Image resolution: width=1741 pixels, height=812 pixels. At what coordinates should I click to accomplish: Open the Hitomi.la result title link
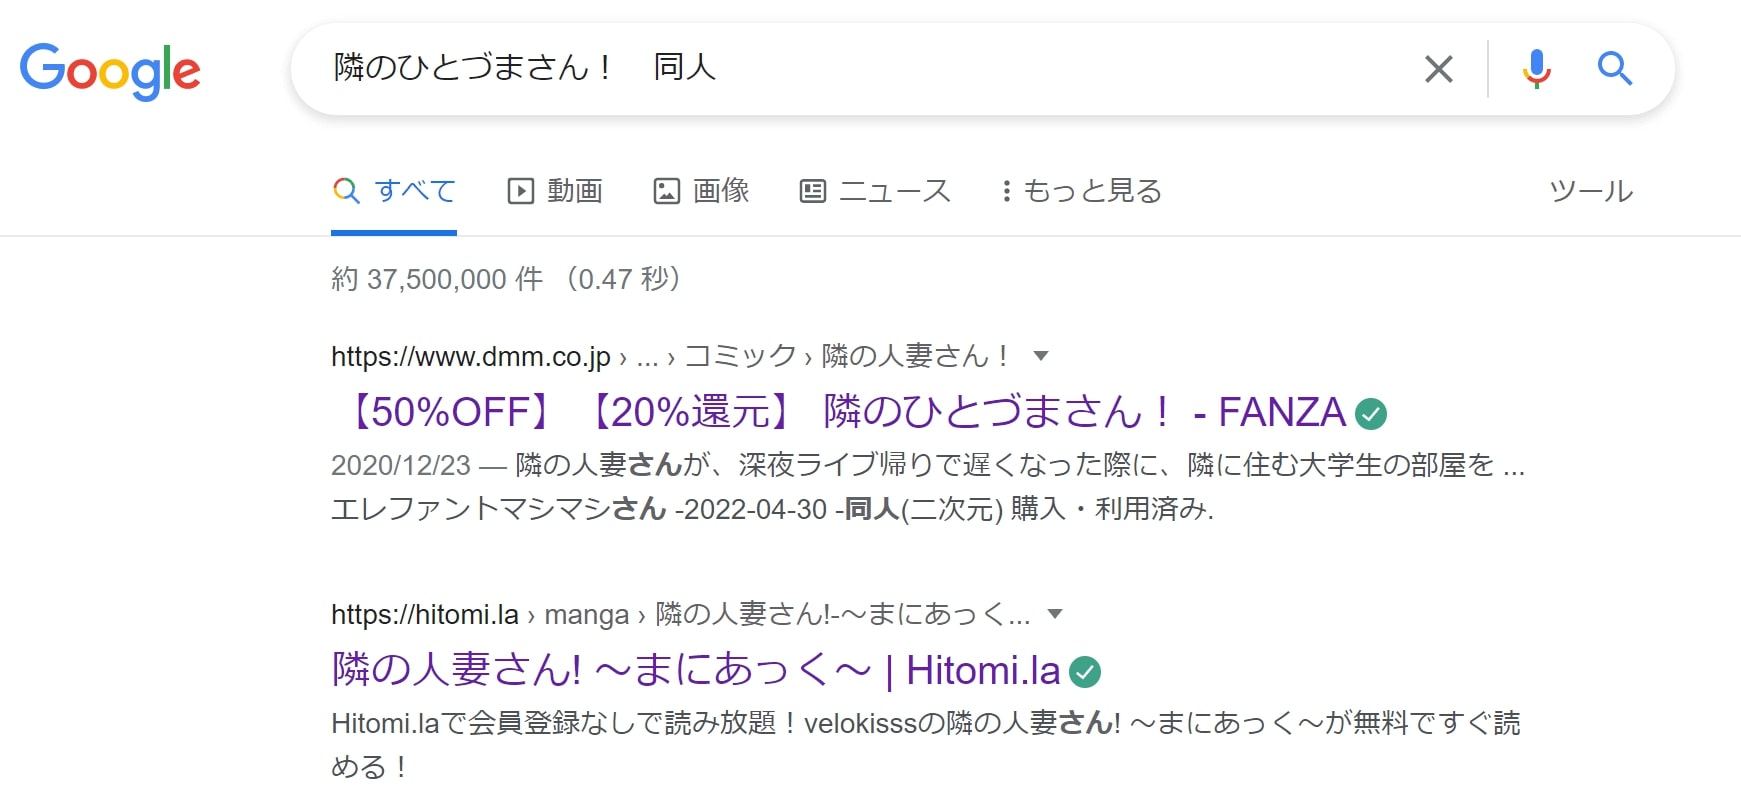tap(696, 670)
